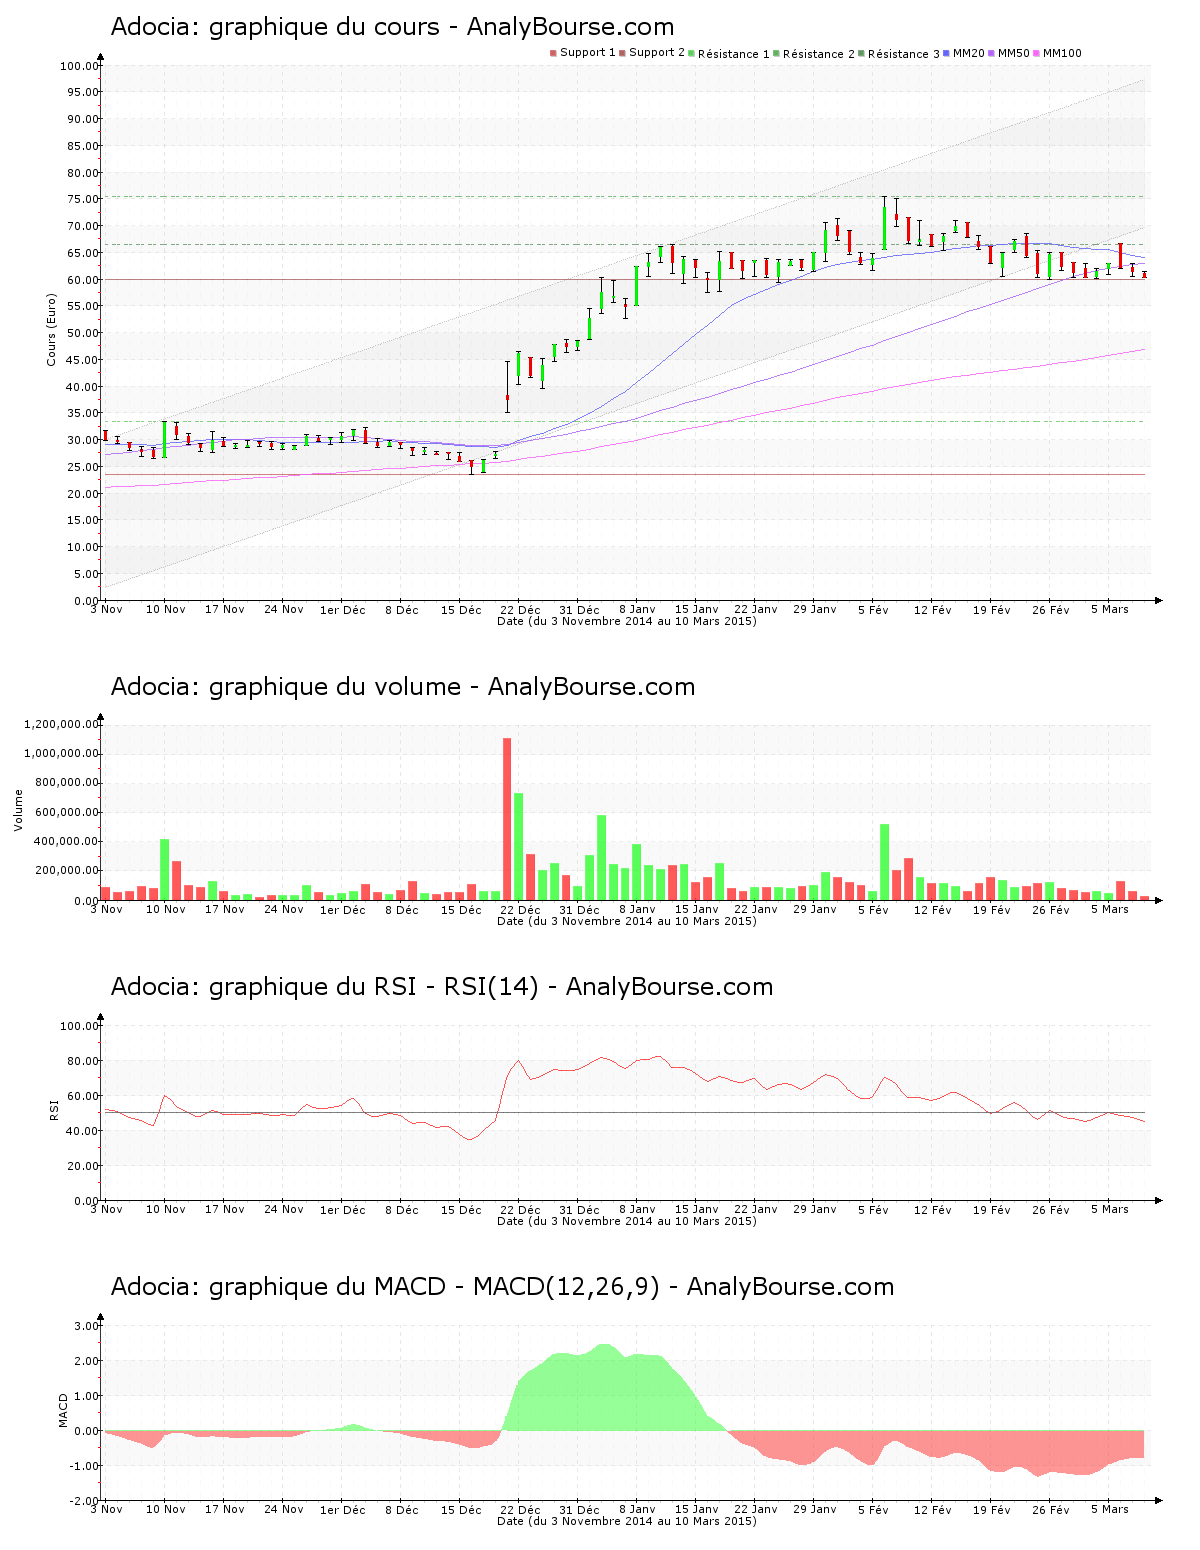Click the vertical 'RSI' axis label
The image size is (1200, 1550).
(x=53, y=1110)
